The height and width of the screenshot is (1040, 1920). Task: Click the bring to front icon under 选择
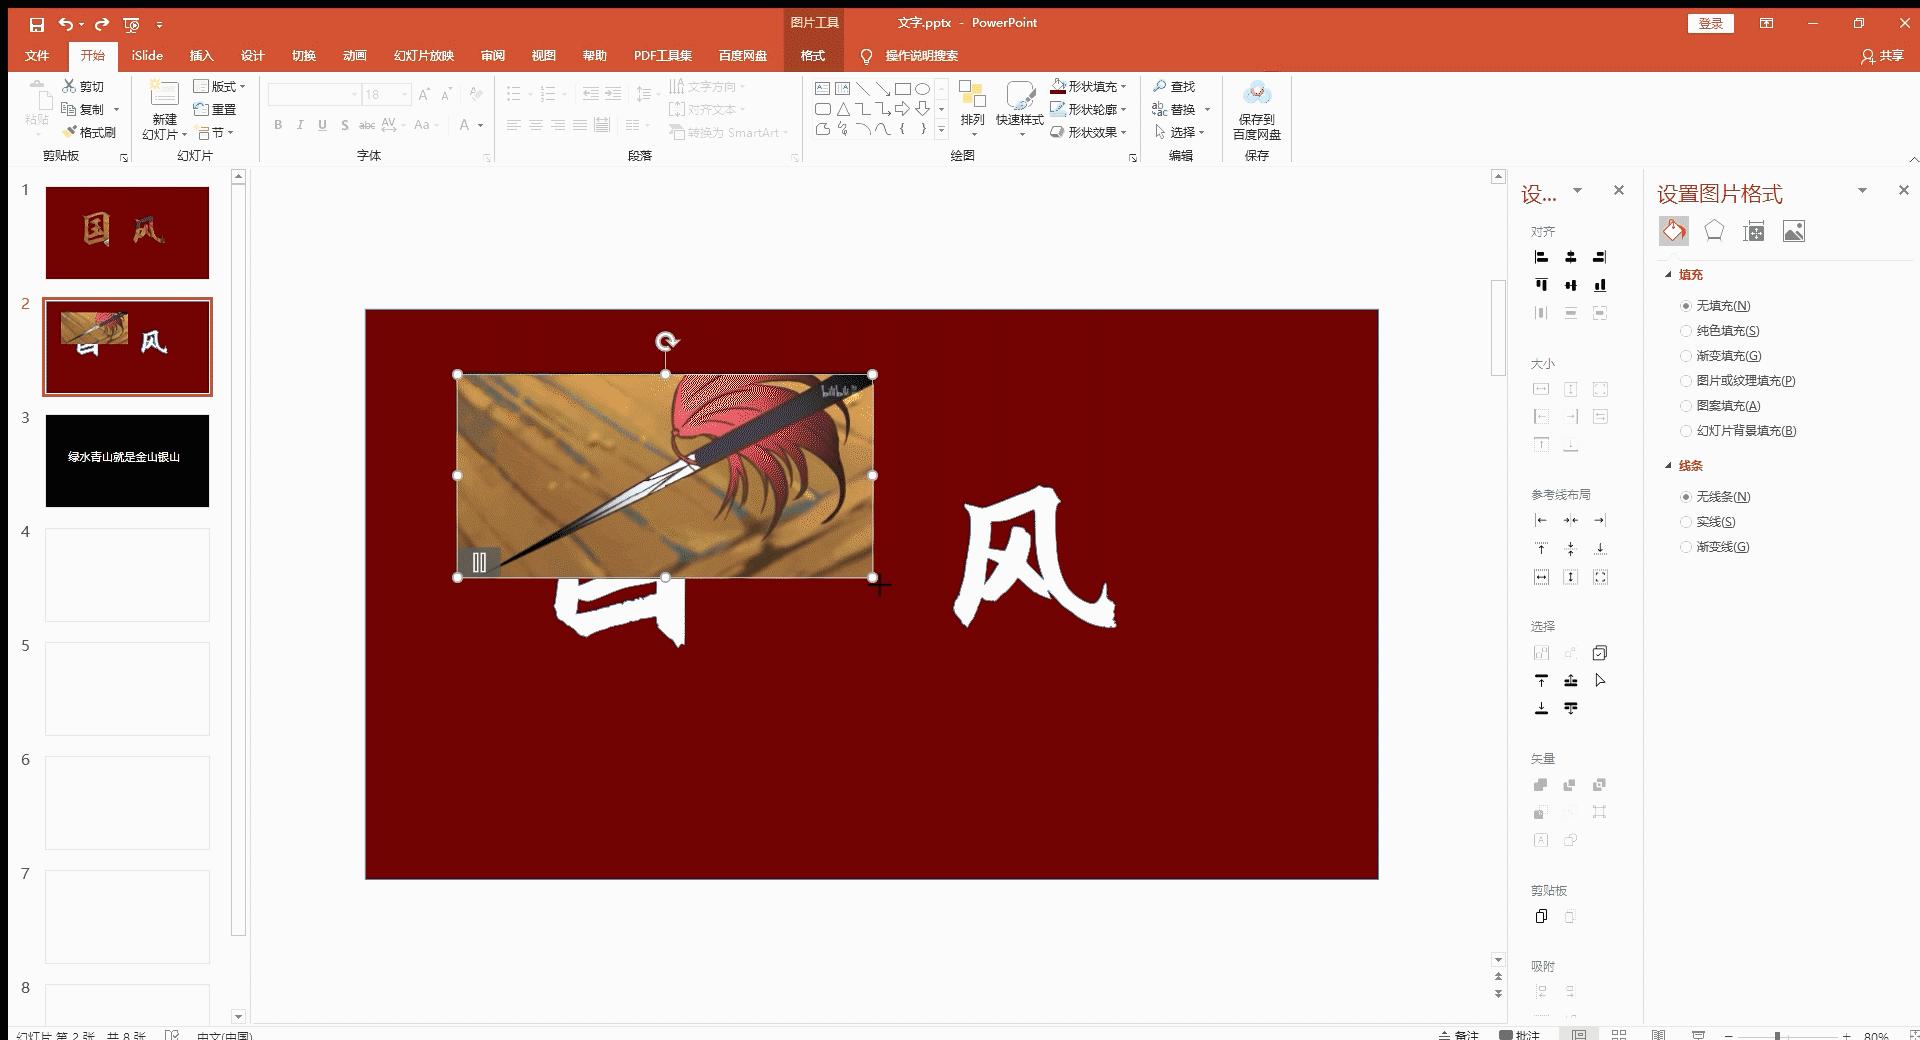(x=1541, y=681)
